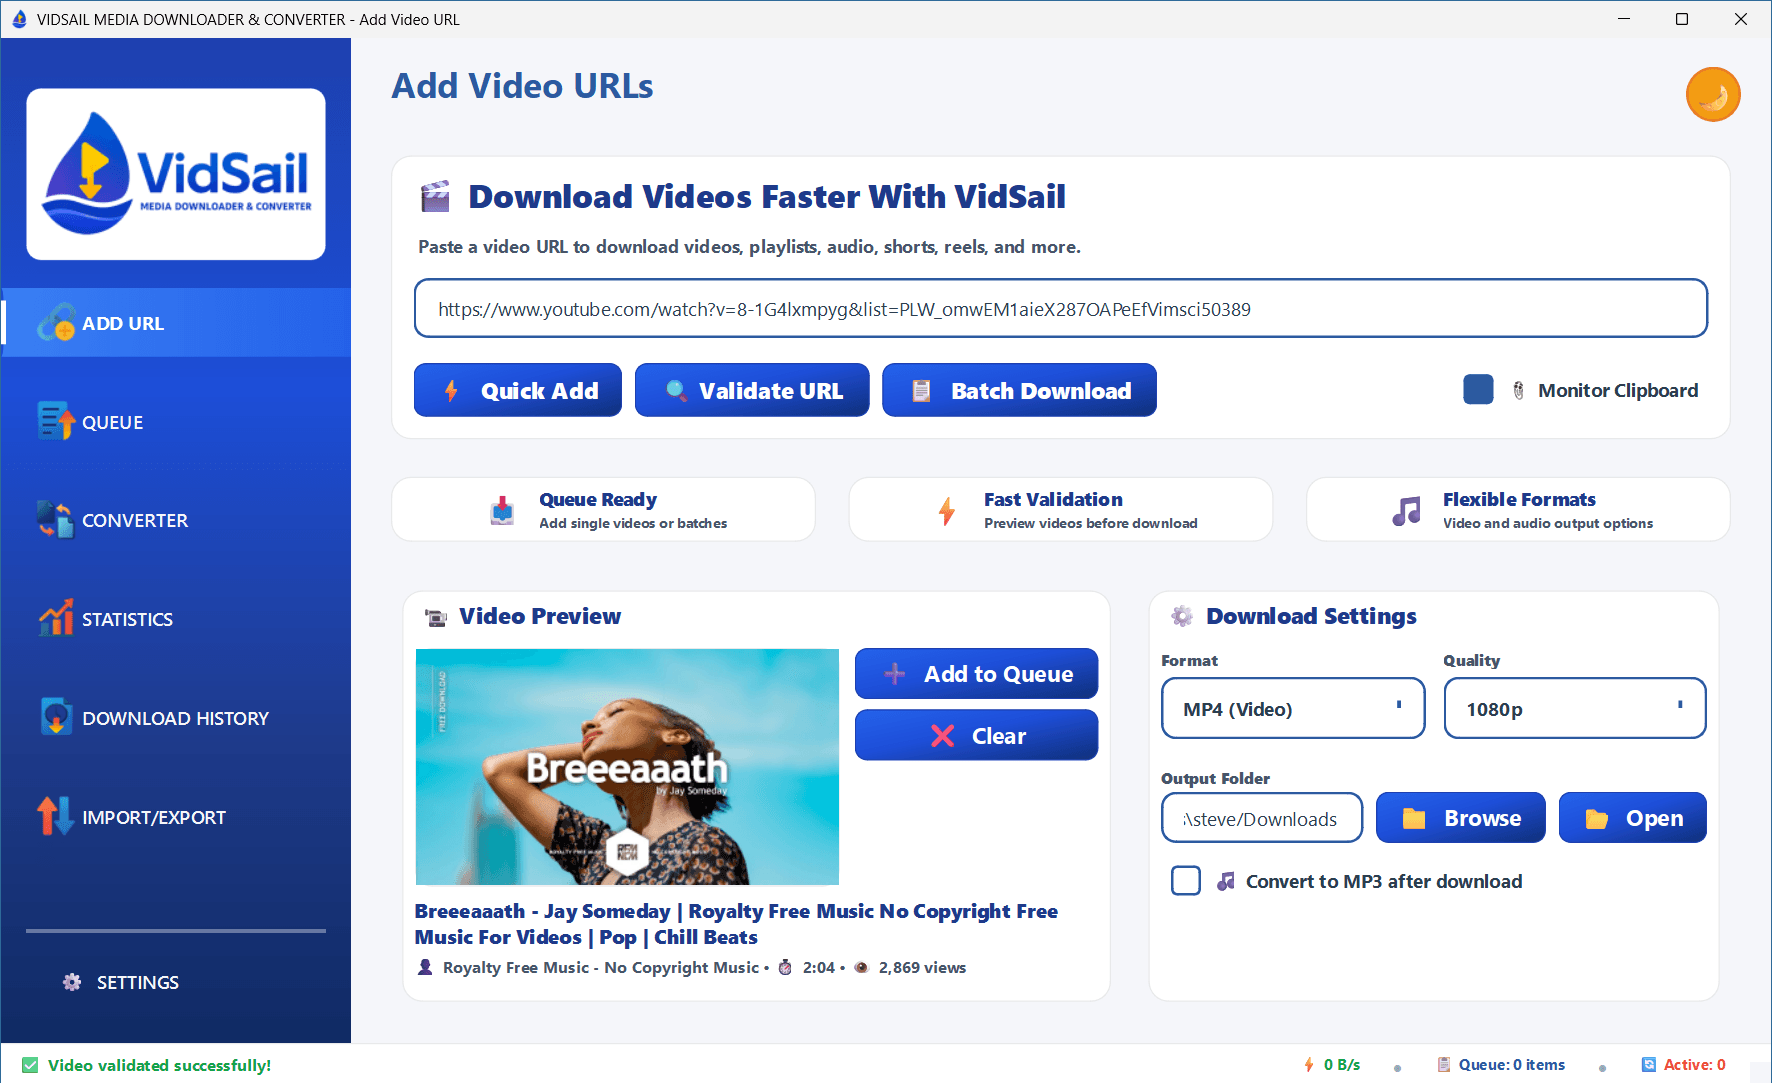The width and height of the screenshot is (1772, 1083).
Task: Click the Download History icon
Action: coord(56,717)
